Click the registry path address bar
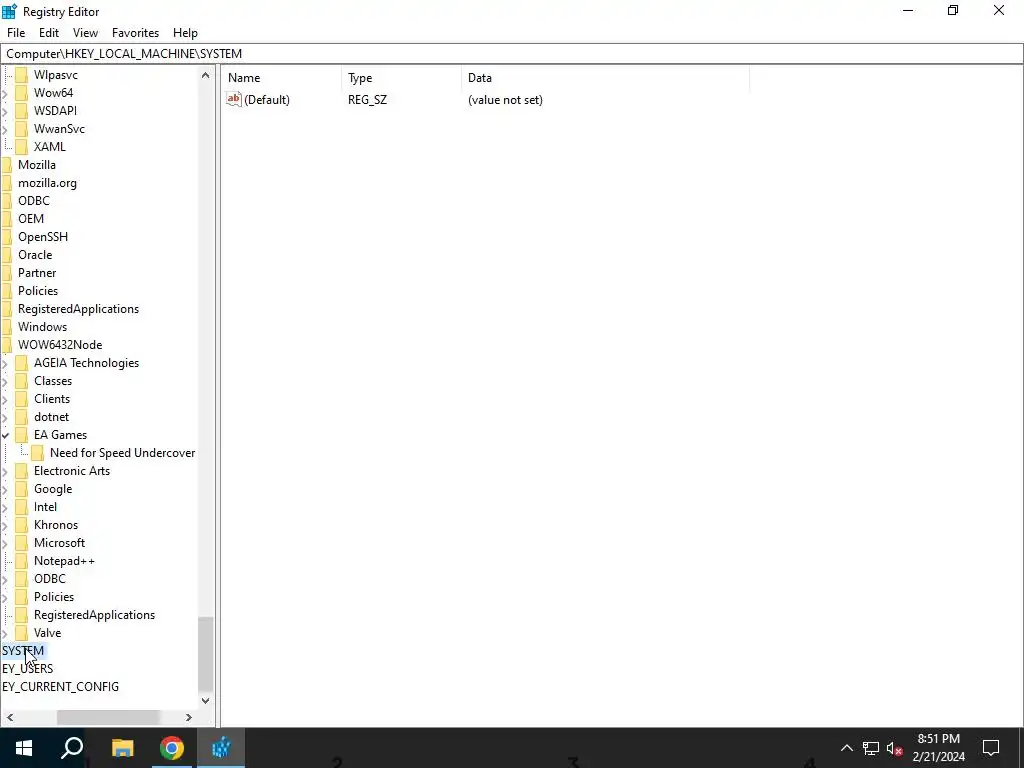Image resolution: width=1024 pixels, height=768 pixels. pyautogui.click(x=511, y=54)
